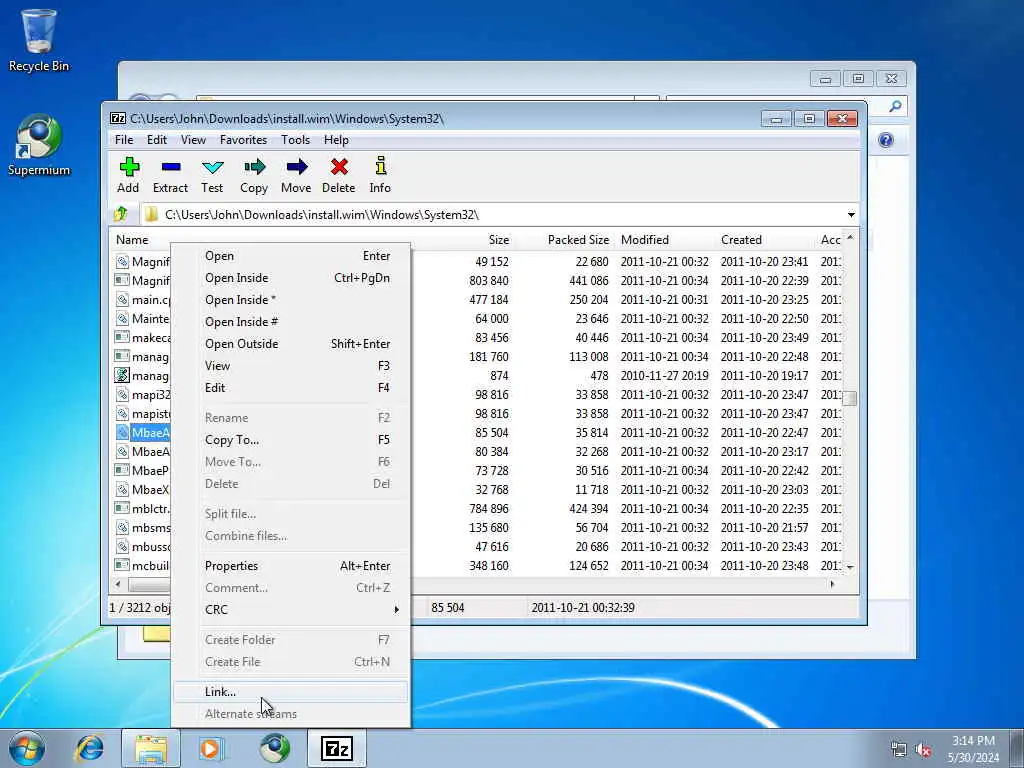Viewport: 1024px width, 768px height.
Task: Click the mblctr file icon
Action: 121,508
